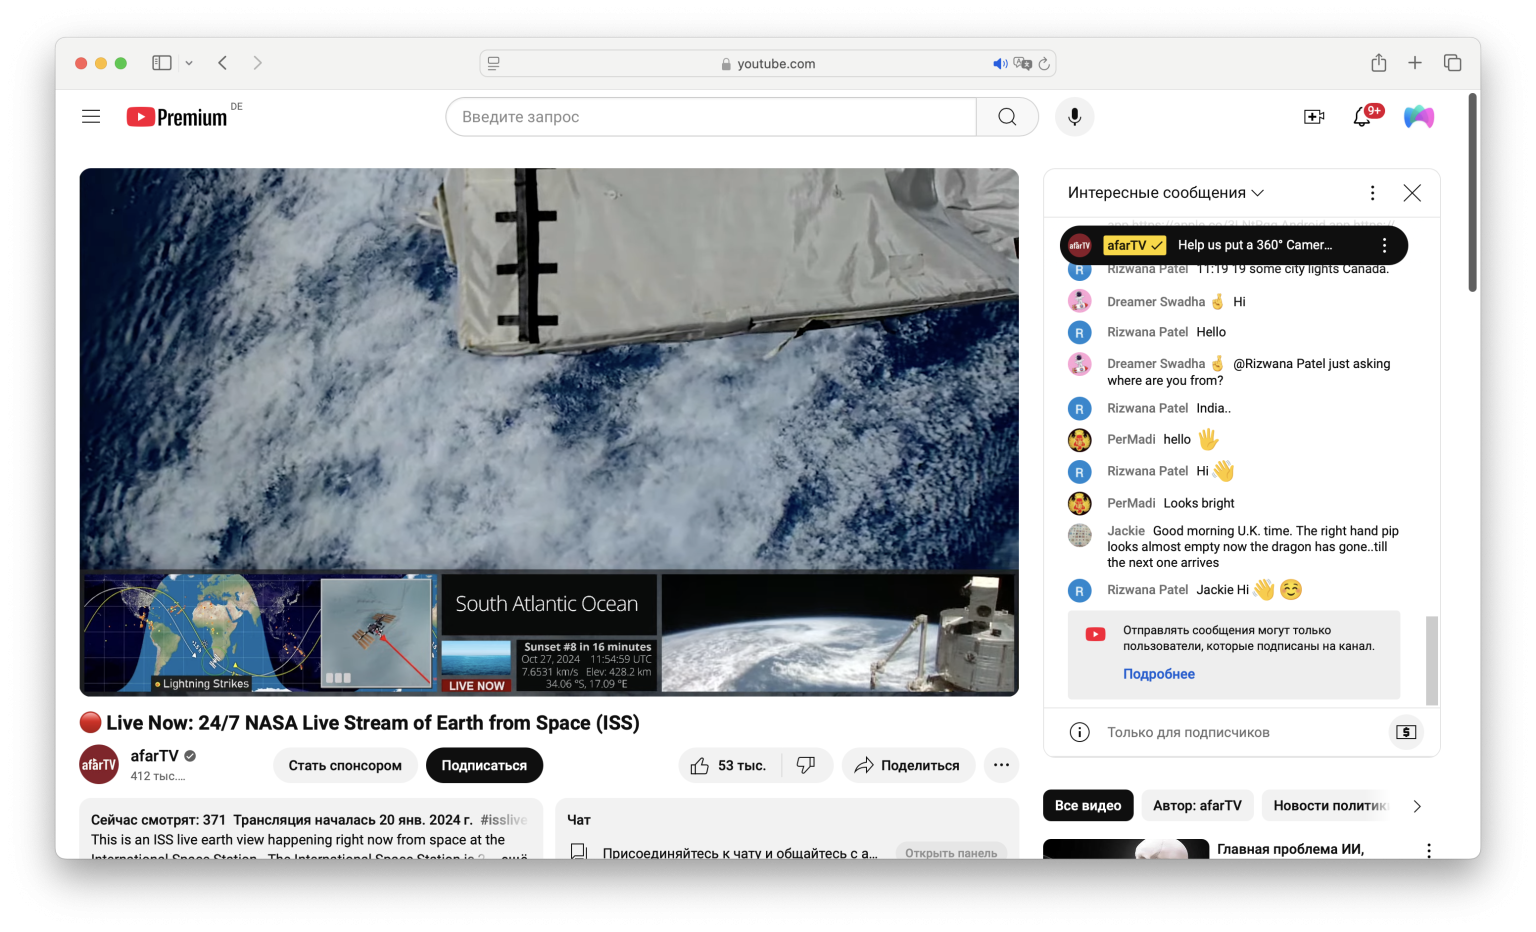Click the Введите запрос search field
This screenshot has width=1536, height=932.
point(710,116)
